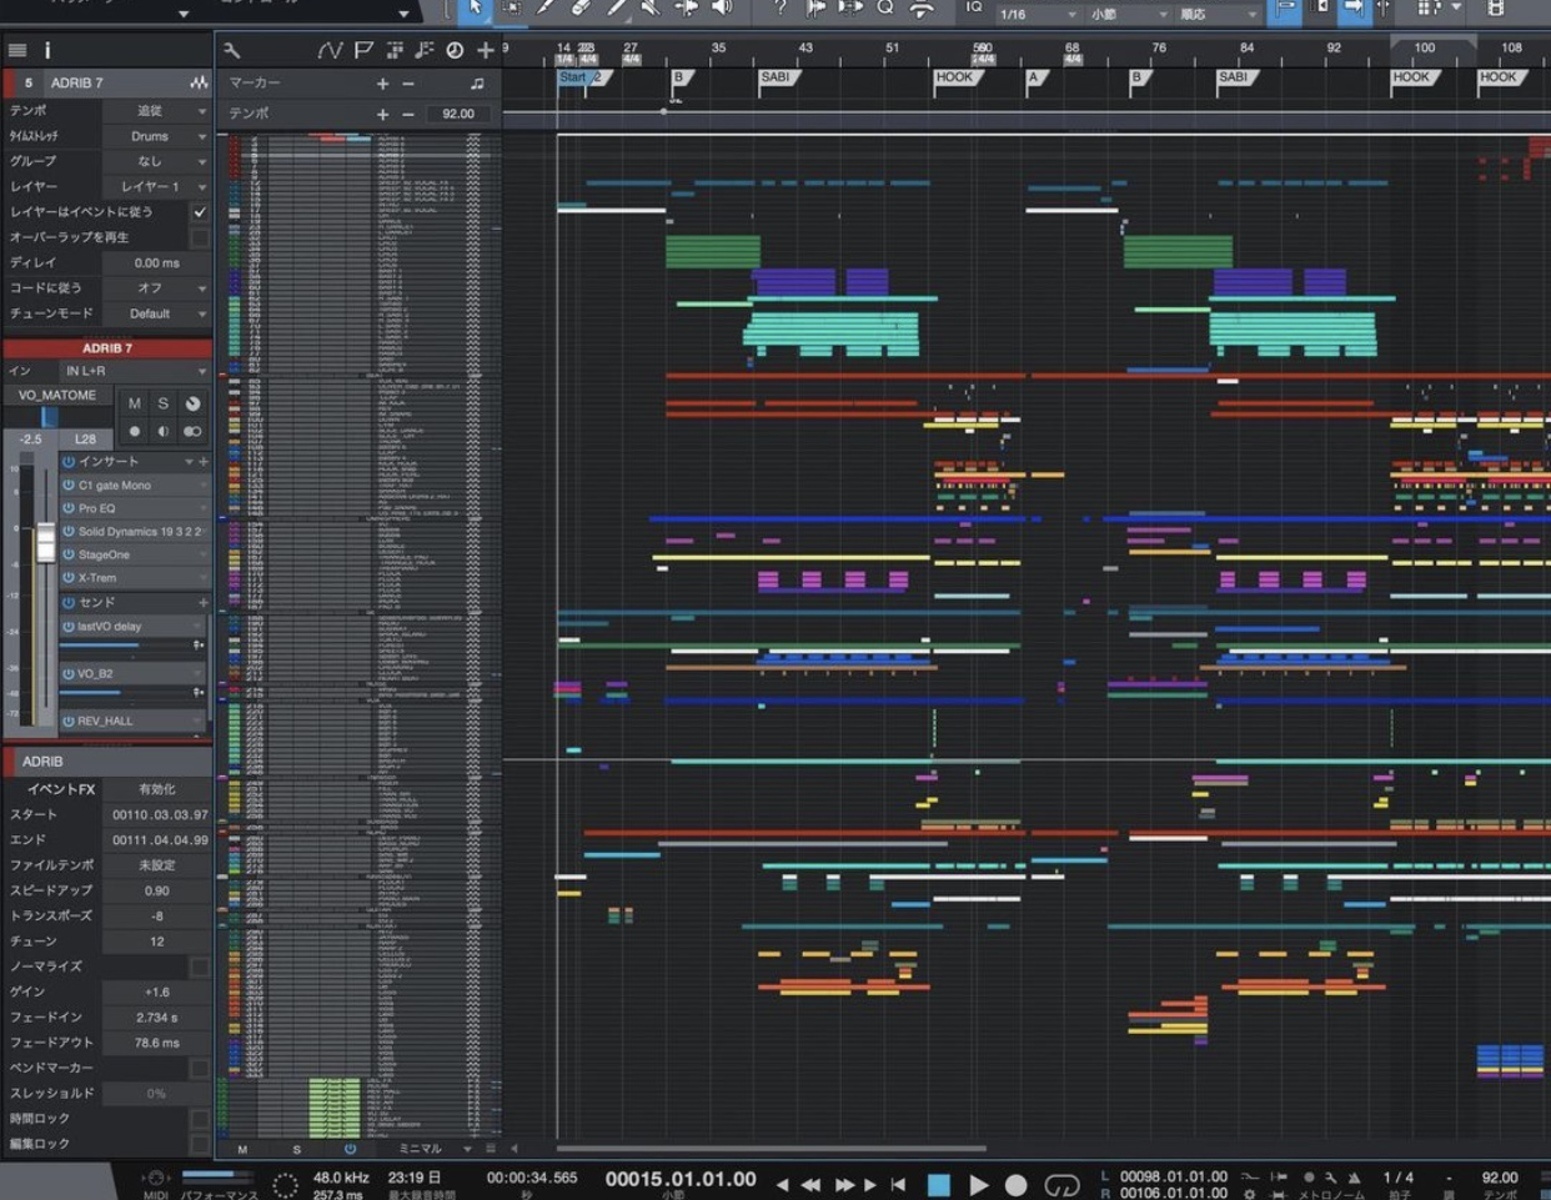Toggle input monitor on ADRIB 7 channel
The image size is (1551, 1200).
tap(163, 432)
